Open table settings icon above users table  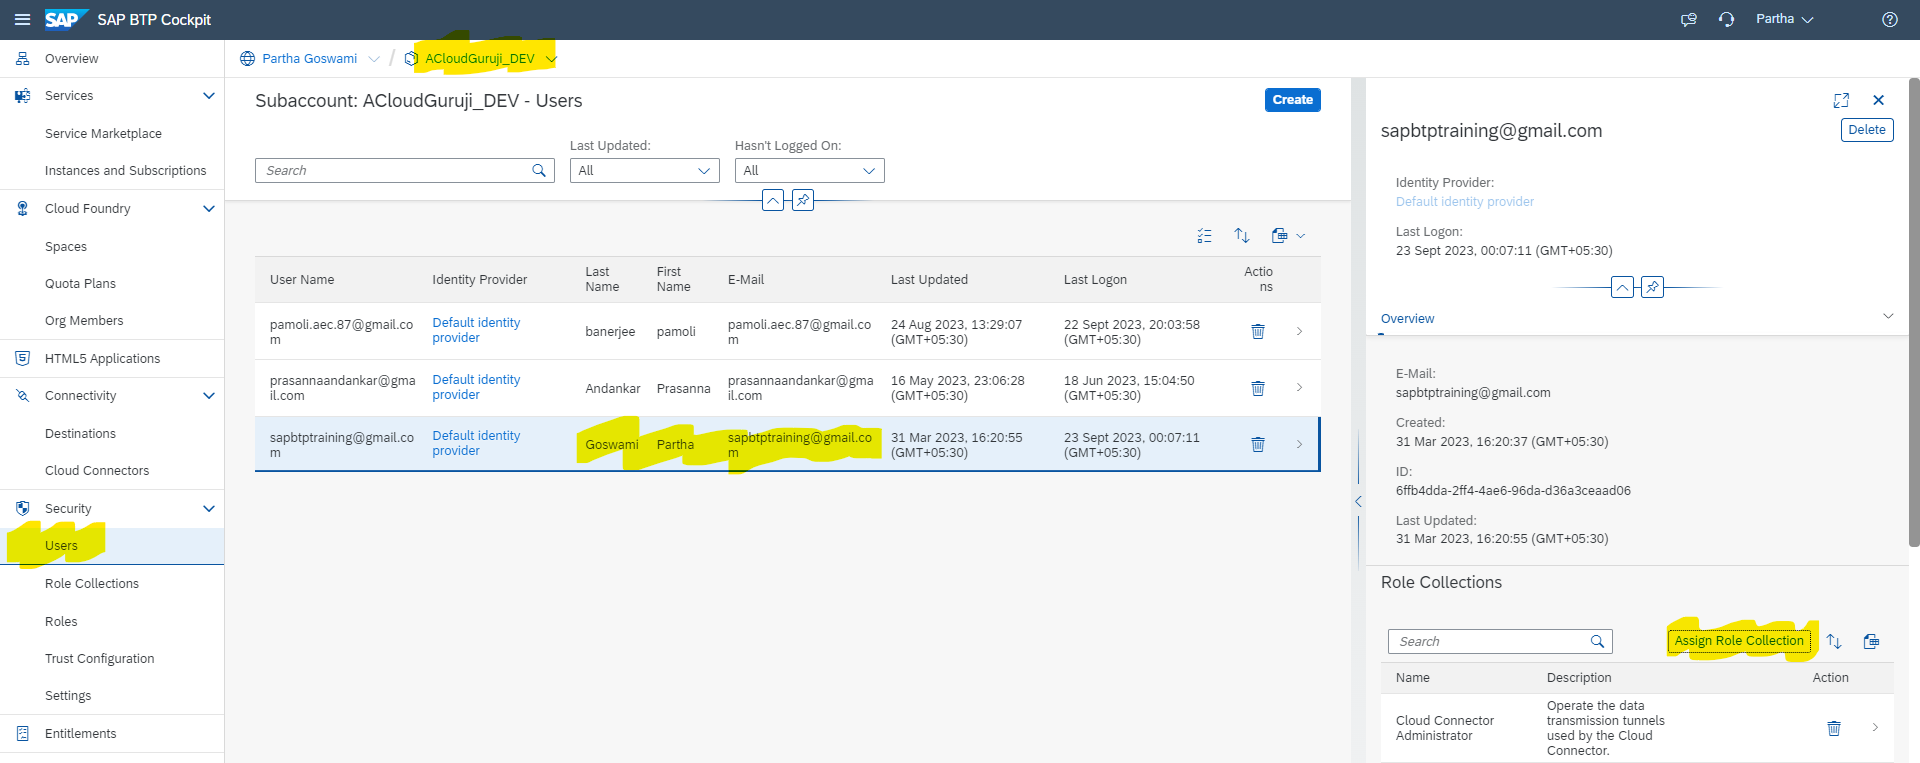pos(1204,236)
